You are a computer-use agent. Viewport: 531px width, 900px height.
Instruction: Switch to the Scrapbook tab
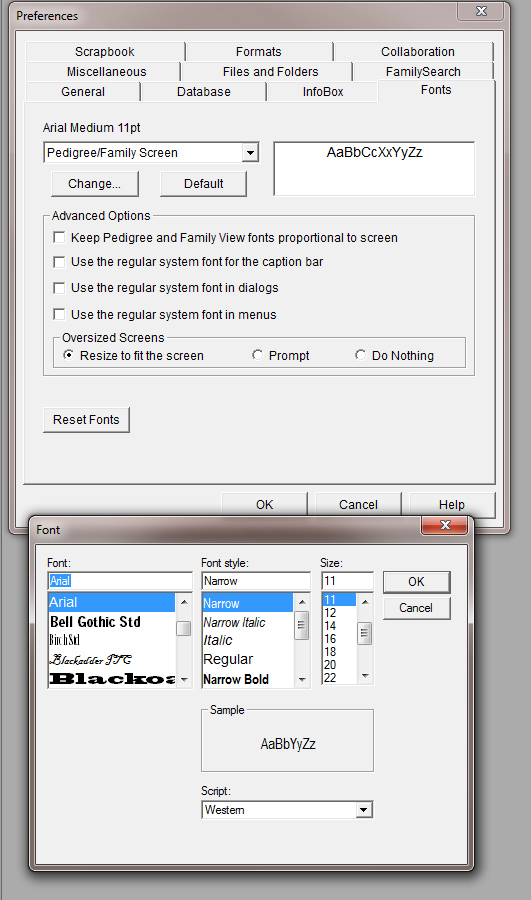point(104,52)
